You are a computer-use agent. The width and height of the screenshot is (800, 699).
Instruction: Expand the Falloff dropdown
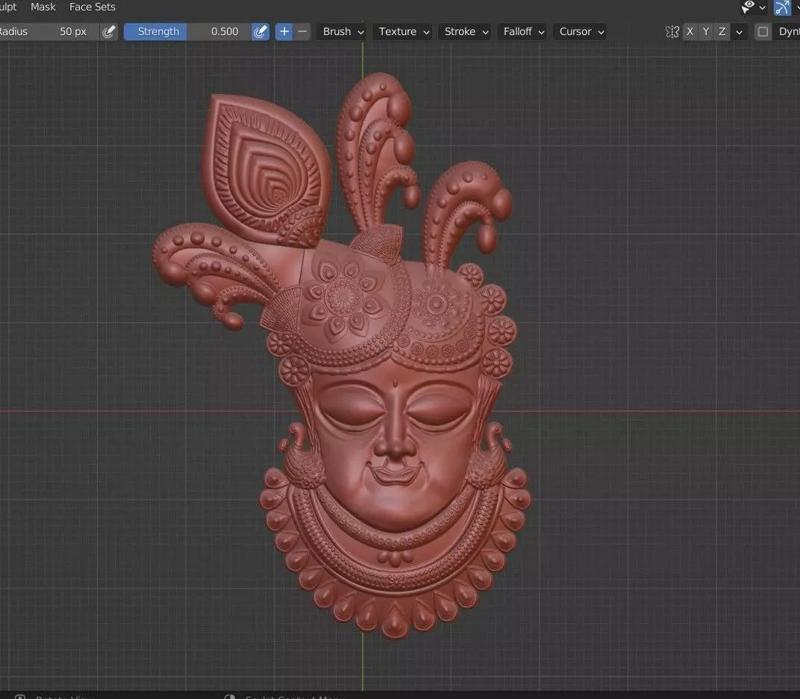[524, 32]
